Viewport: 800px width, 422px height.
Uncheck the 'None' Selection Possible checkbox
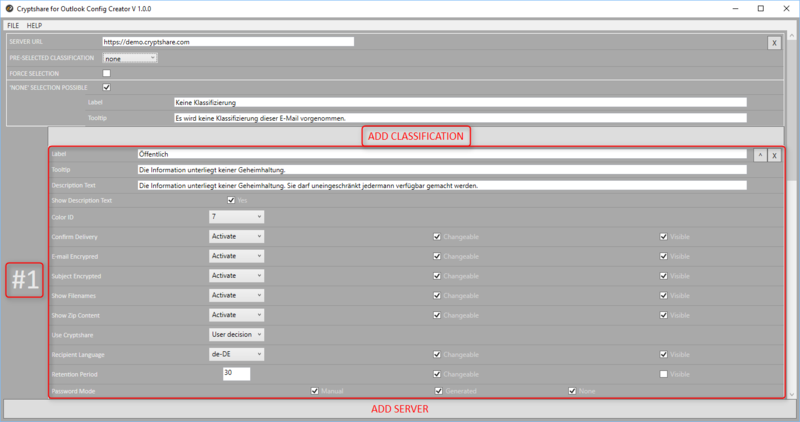click(107, 87)
